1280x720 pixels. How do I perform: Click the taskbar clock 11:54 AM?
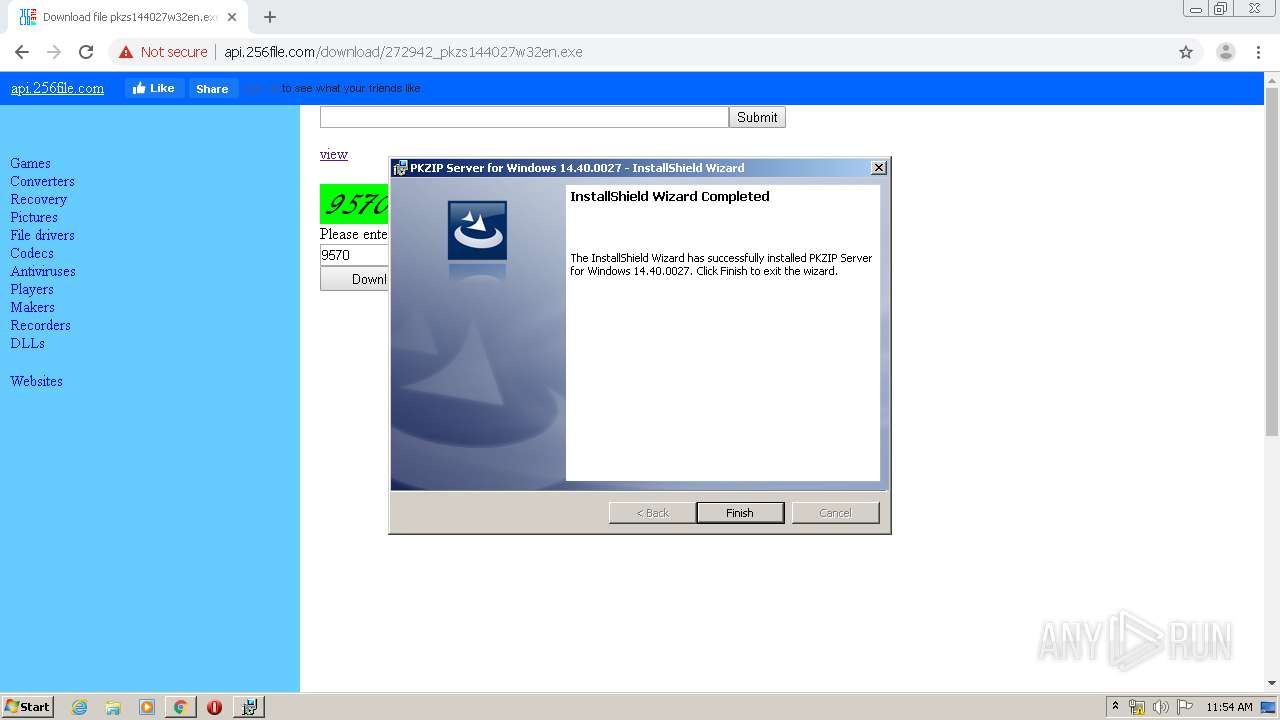point(1229,707)
